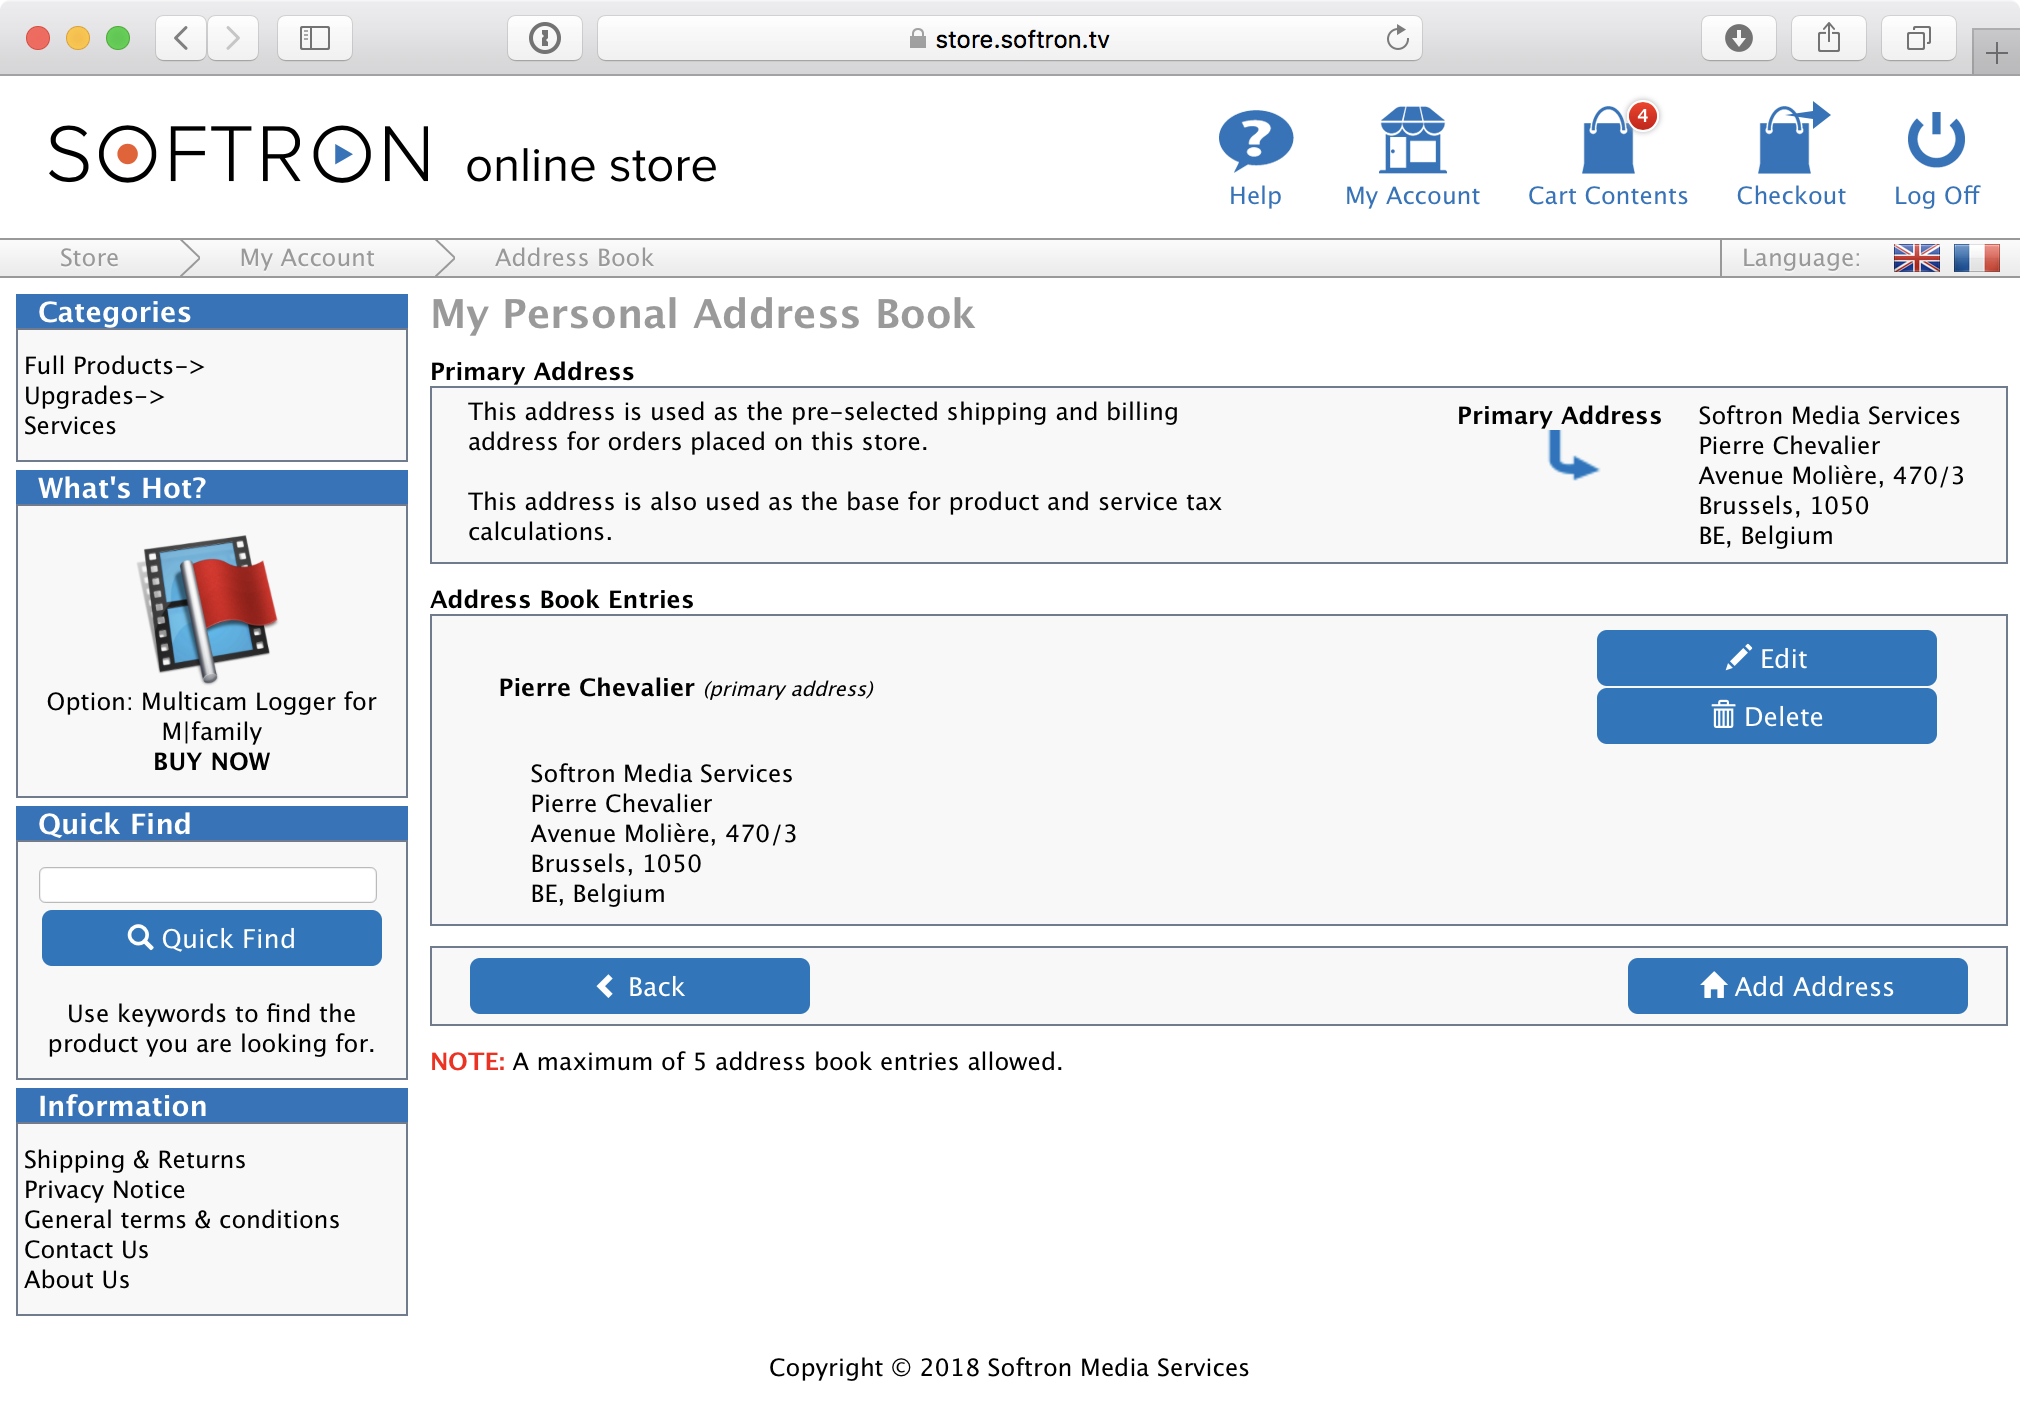The image size is (2020, 1404).
Task: Click the Log Off text label
Action: coord(1936,196)
